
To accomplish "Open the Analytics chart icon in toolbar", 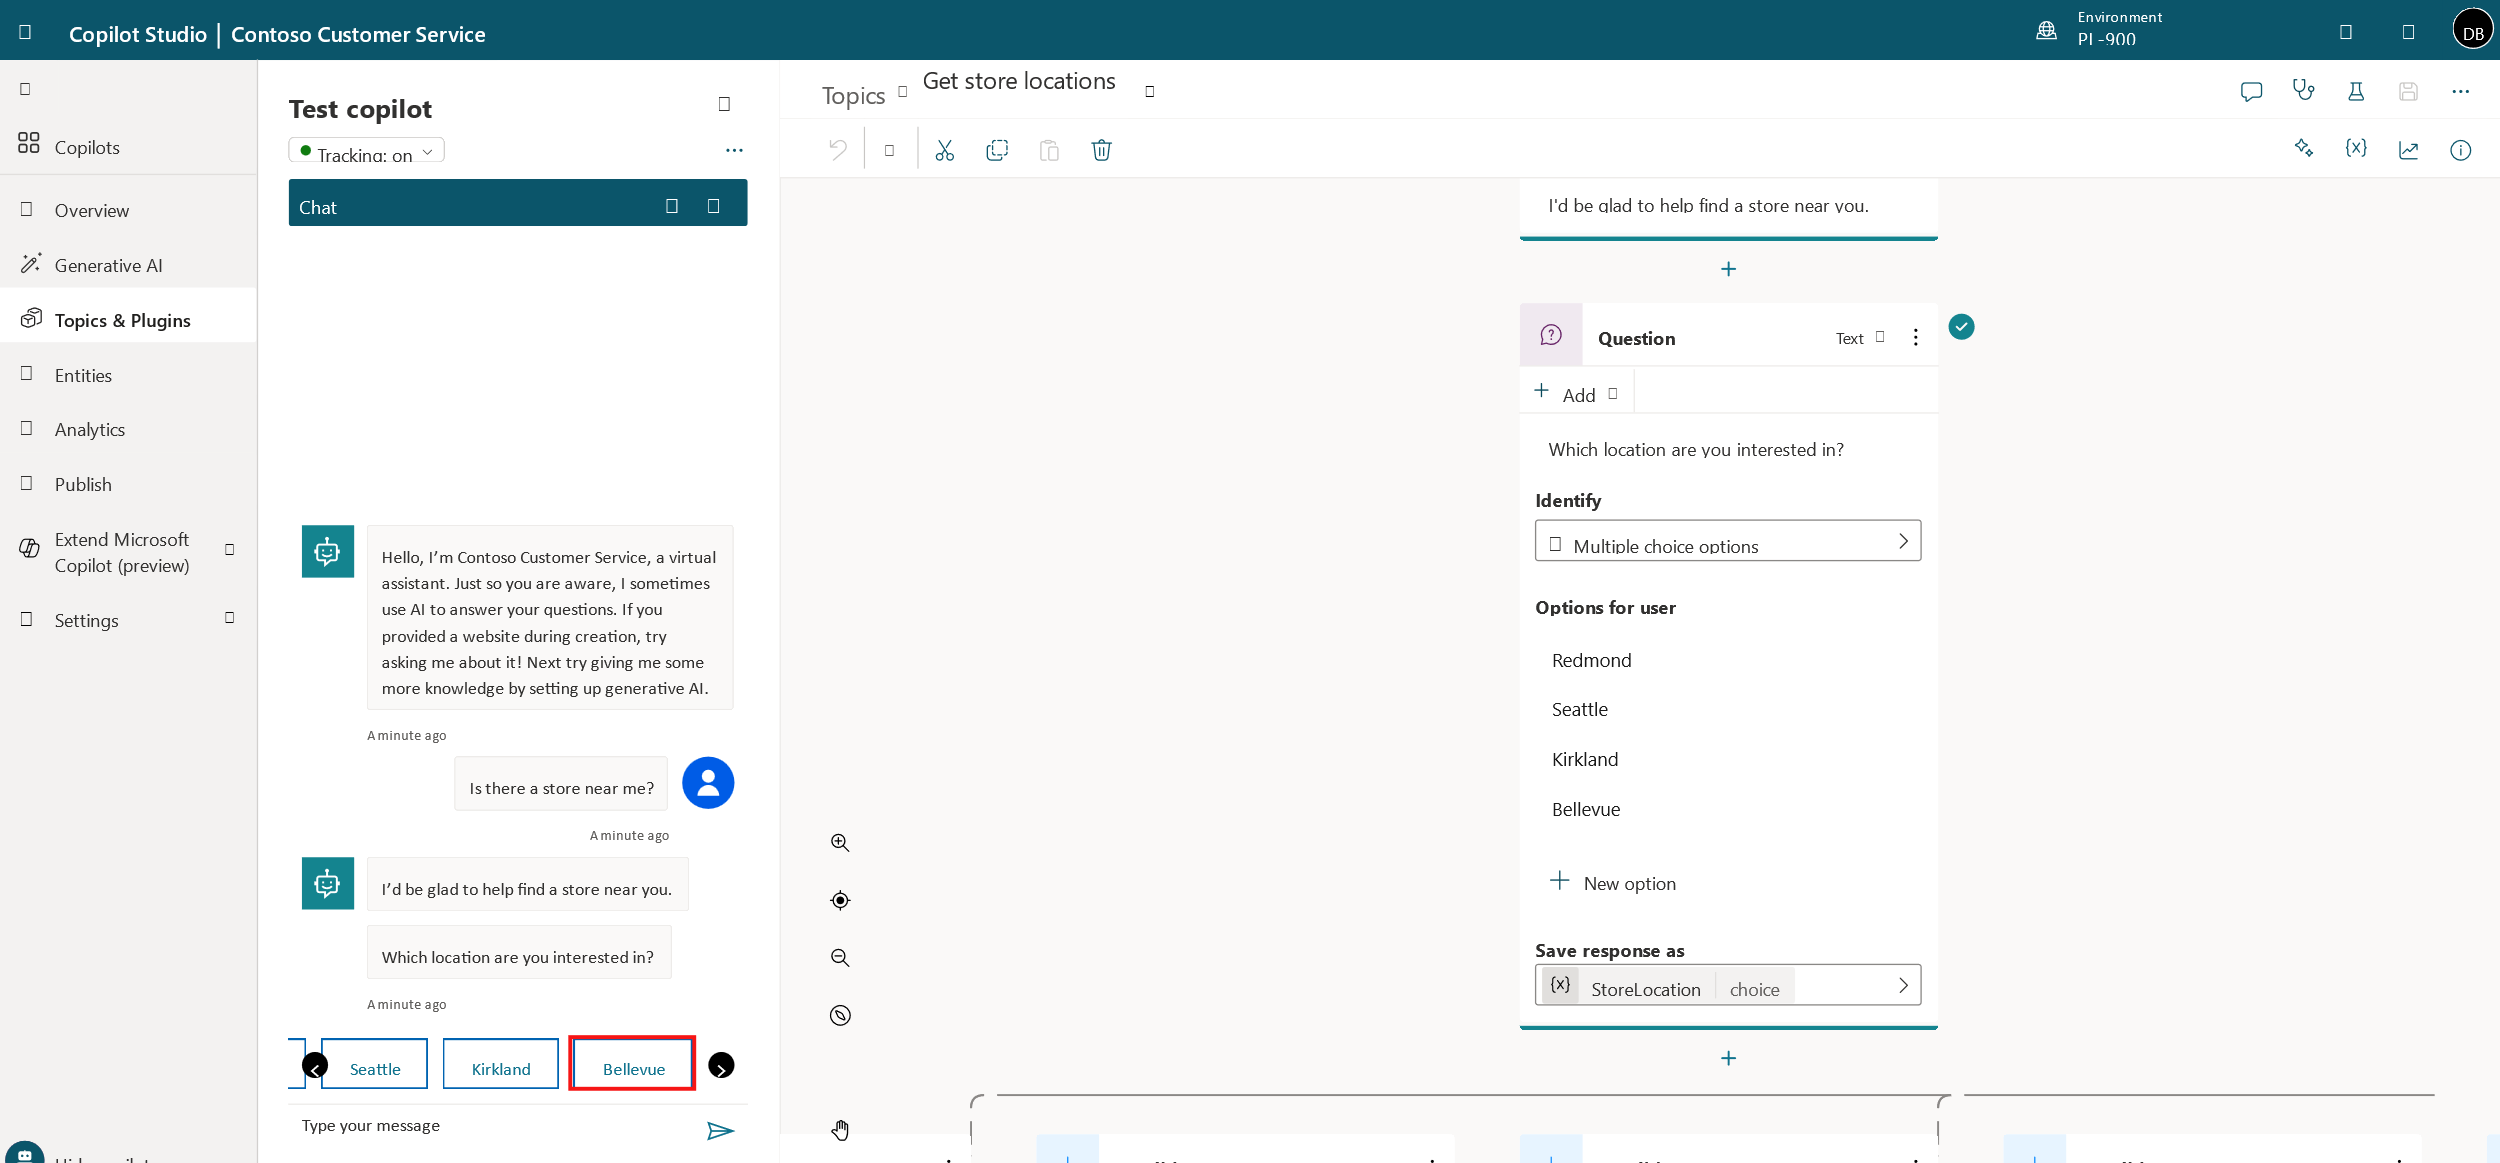I will 2408,149.
